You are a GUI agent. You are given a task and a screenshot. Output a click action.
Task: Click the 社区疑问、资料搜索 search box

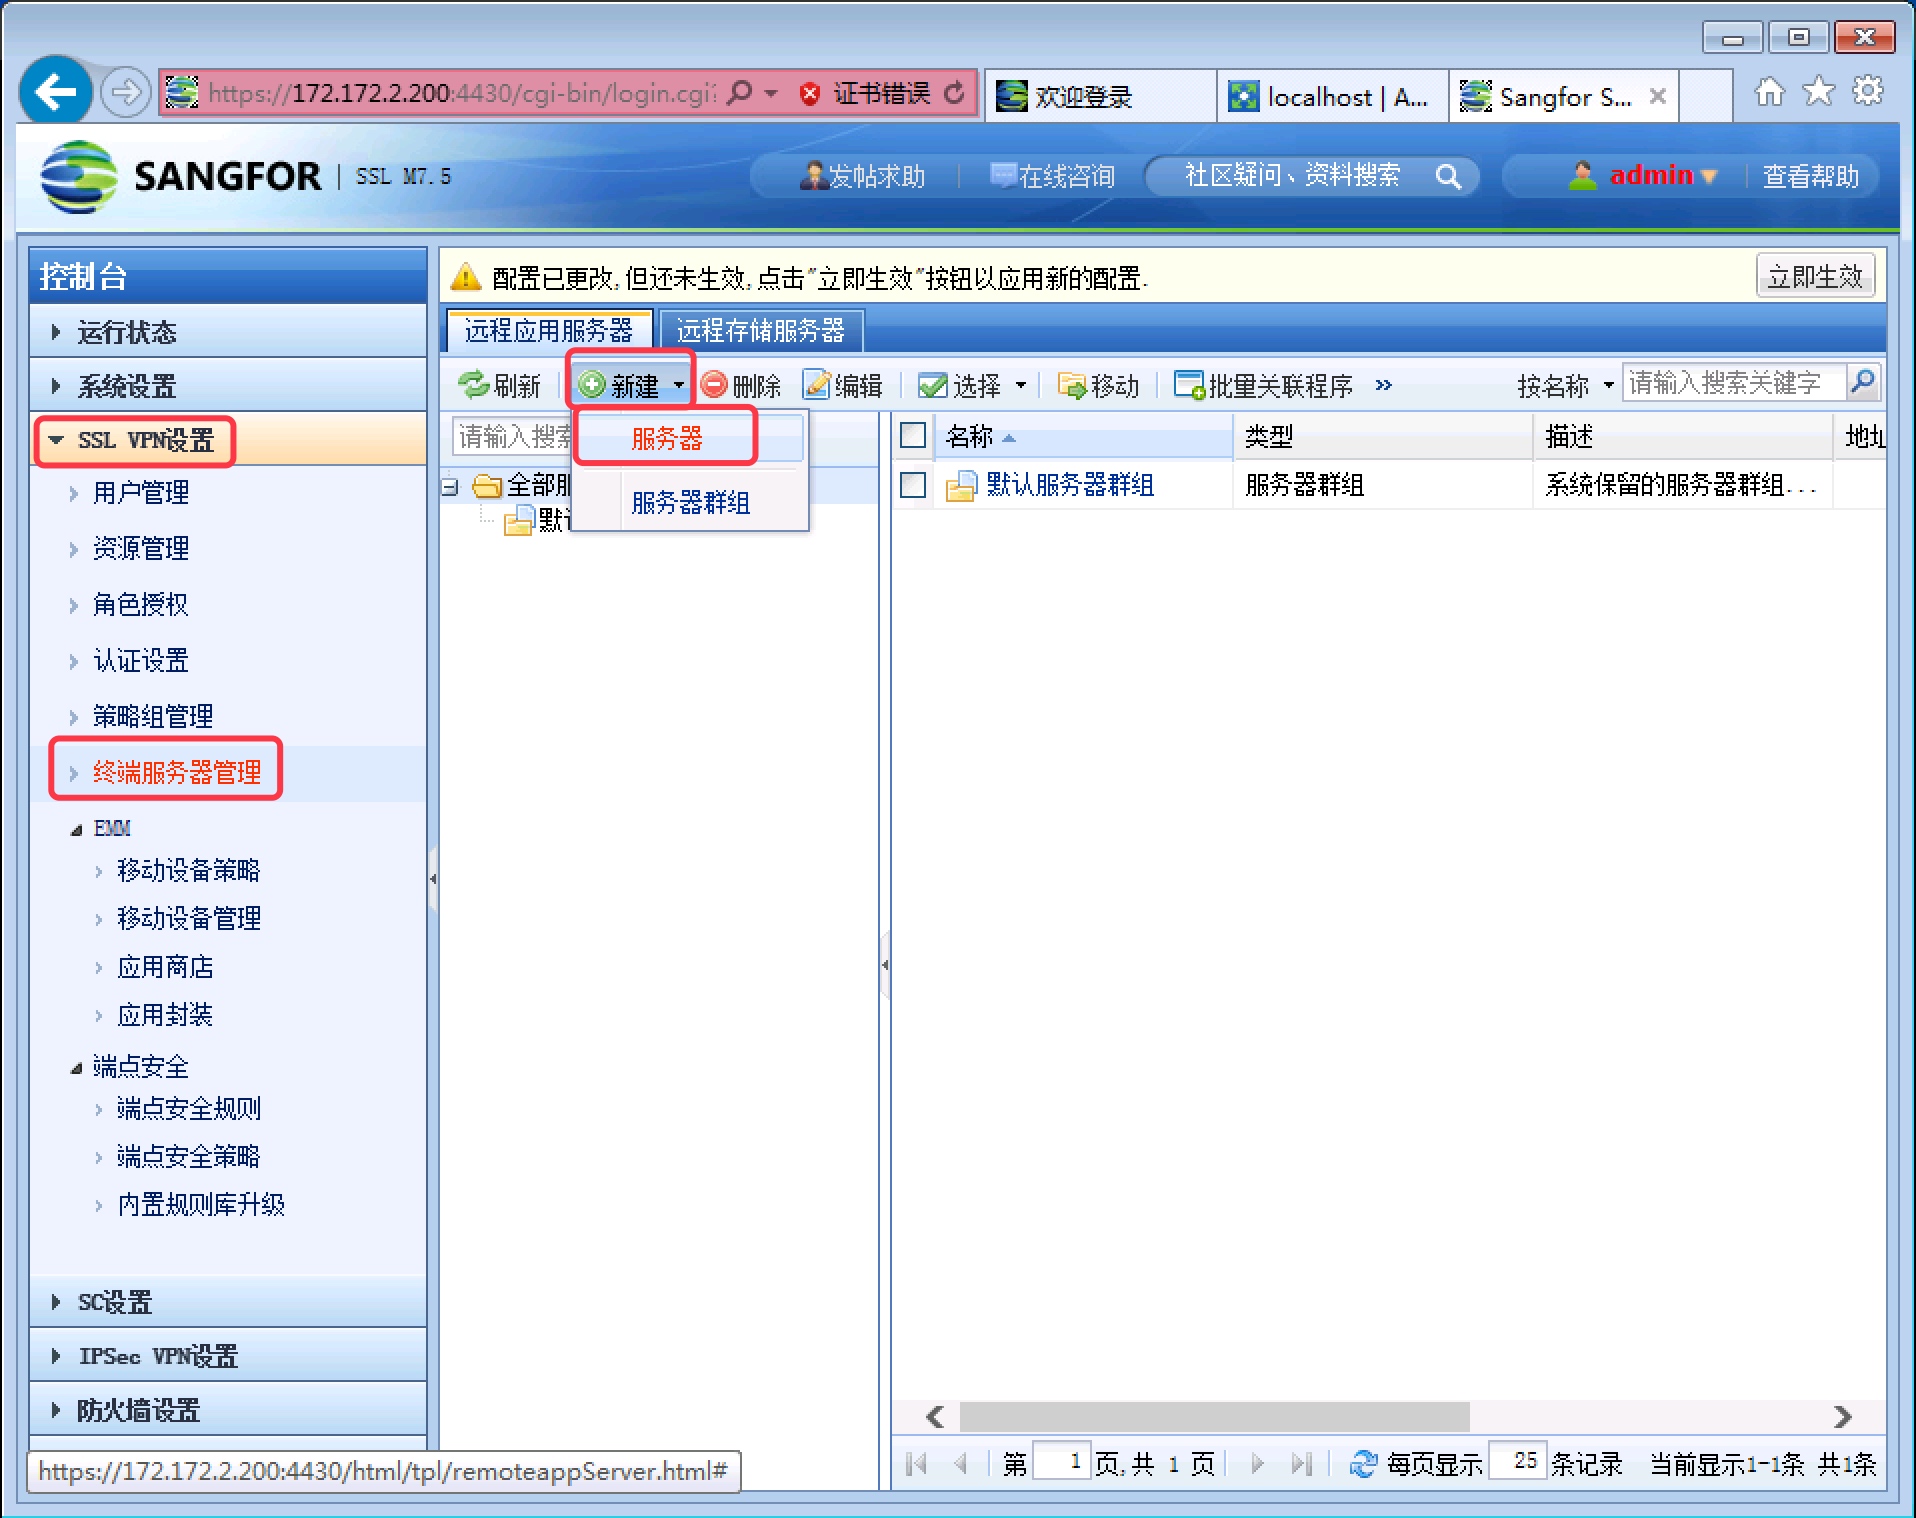[x=1311, y=176]
